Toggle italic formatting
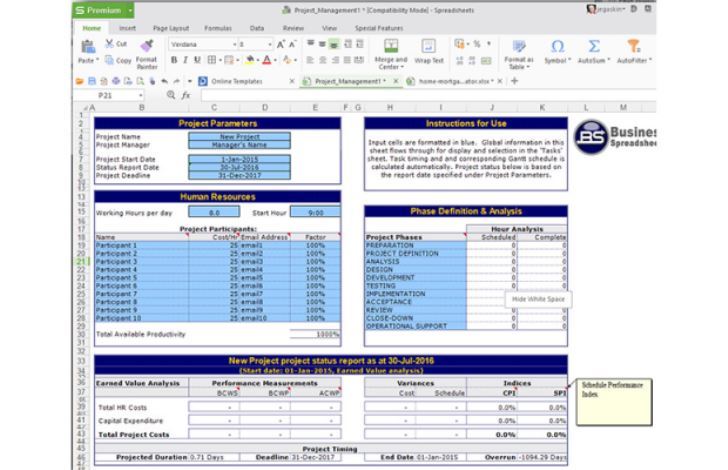The width and height of the screenshot is (728, 470). (185, 60)
